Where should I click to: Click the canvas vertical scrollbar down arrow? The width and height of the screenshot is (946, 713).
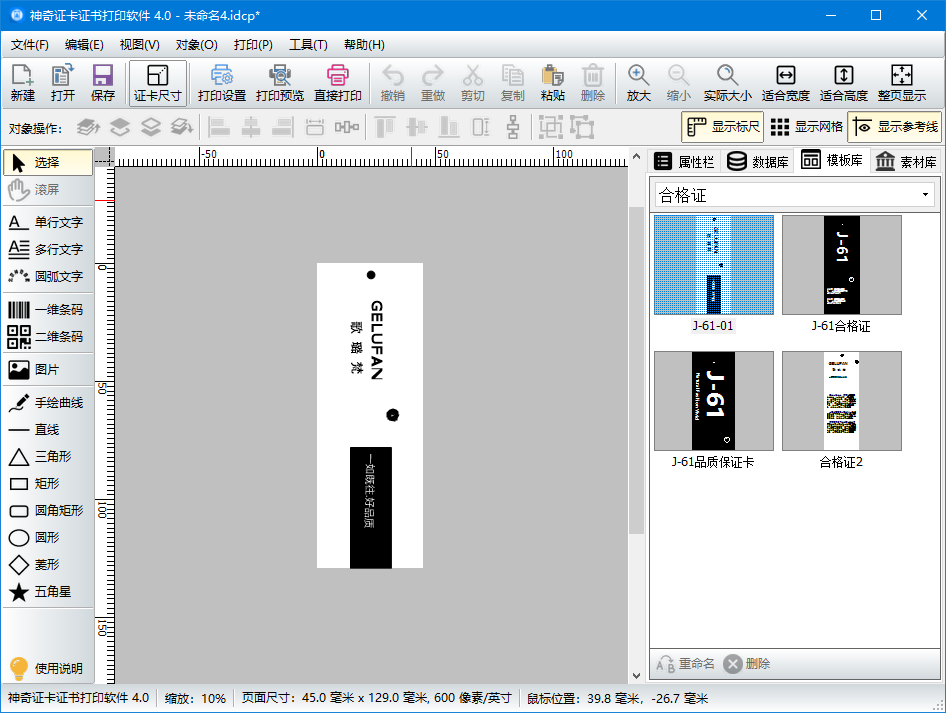pyautogui.click(x=636, y=676)
